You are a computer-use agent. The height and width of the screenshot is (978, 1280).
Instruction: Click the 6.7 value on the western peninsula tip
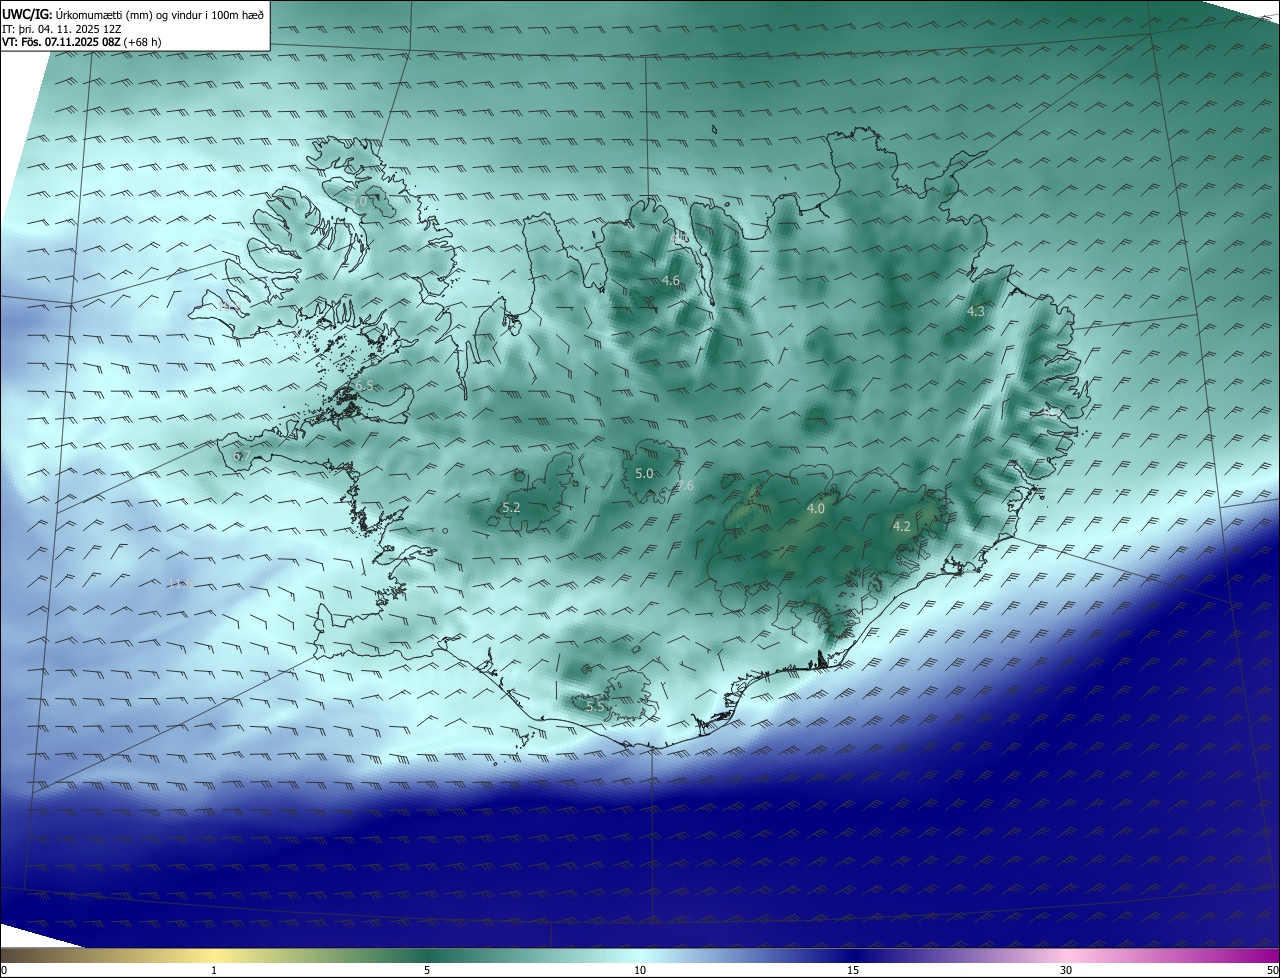241,456
